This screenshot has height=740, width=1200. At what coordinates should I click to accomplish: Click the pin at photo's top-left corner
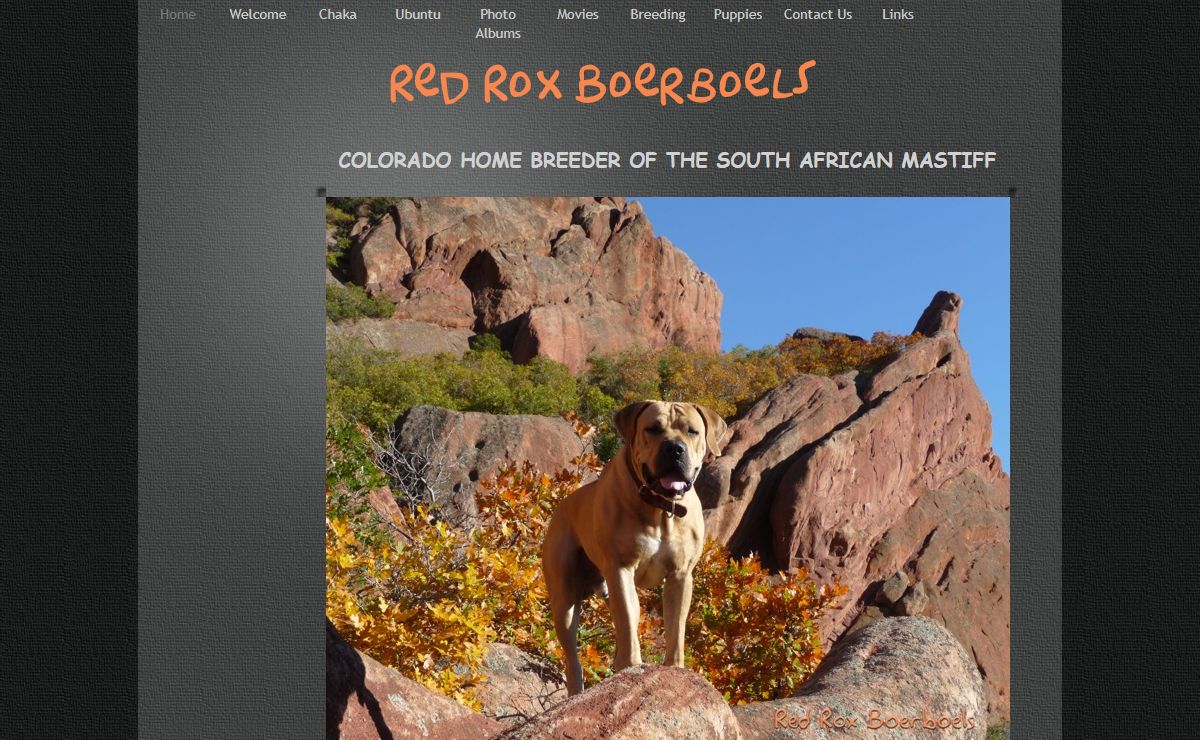(322, 192)
